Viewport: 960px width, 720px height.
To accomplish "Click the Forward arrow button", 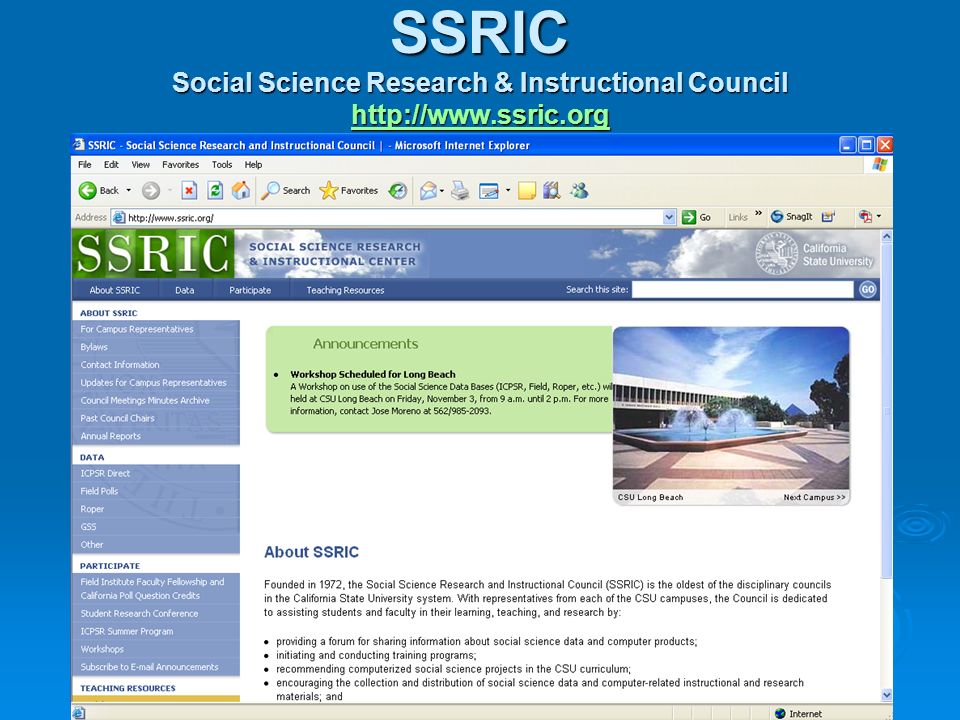I will click(151, 191).
